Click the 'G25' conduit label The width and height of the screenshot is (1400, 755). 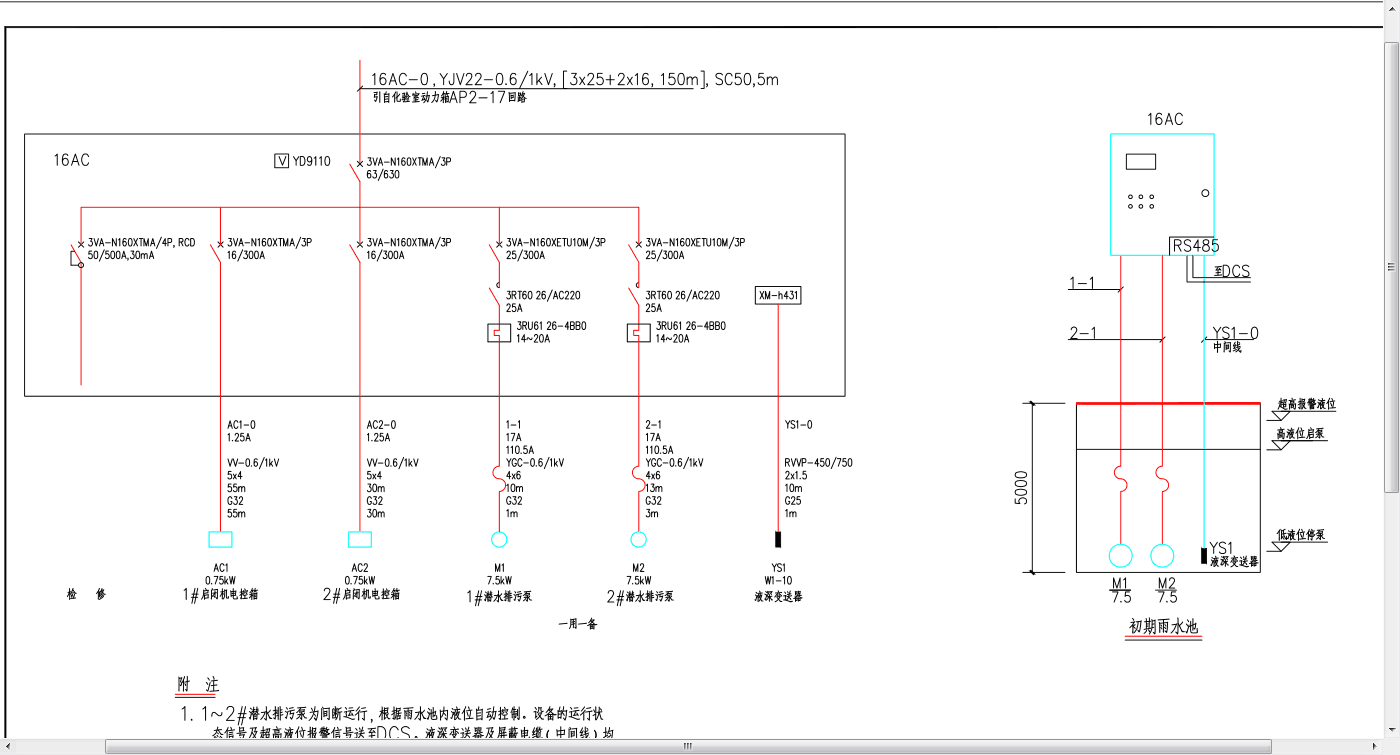click(794, 501)
